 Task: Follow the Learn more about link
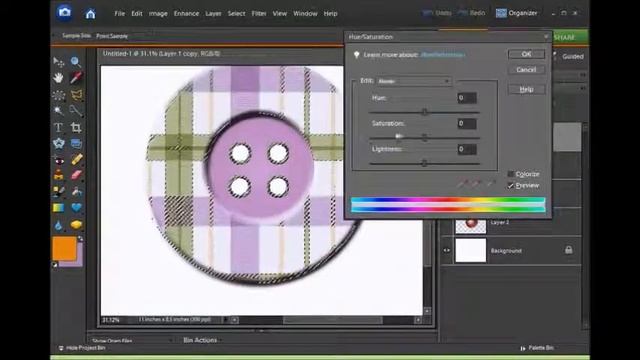(443, 55)
